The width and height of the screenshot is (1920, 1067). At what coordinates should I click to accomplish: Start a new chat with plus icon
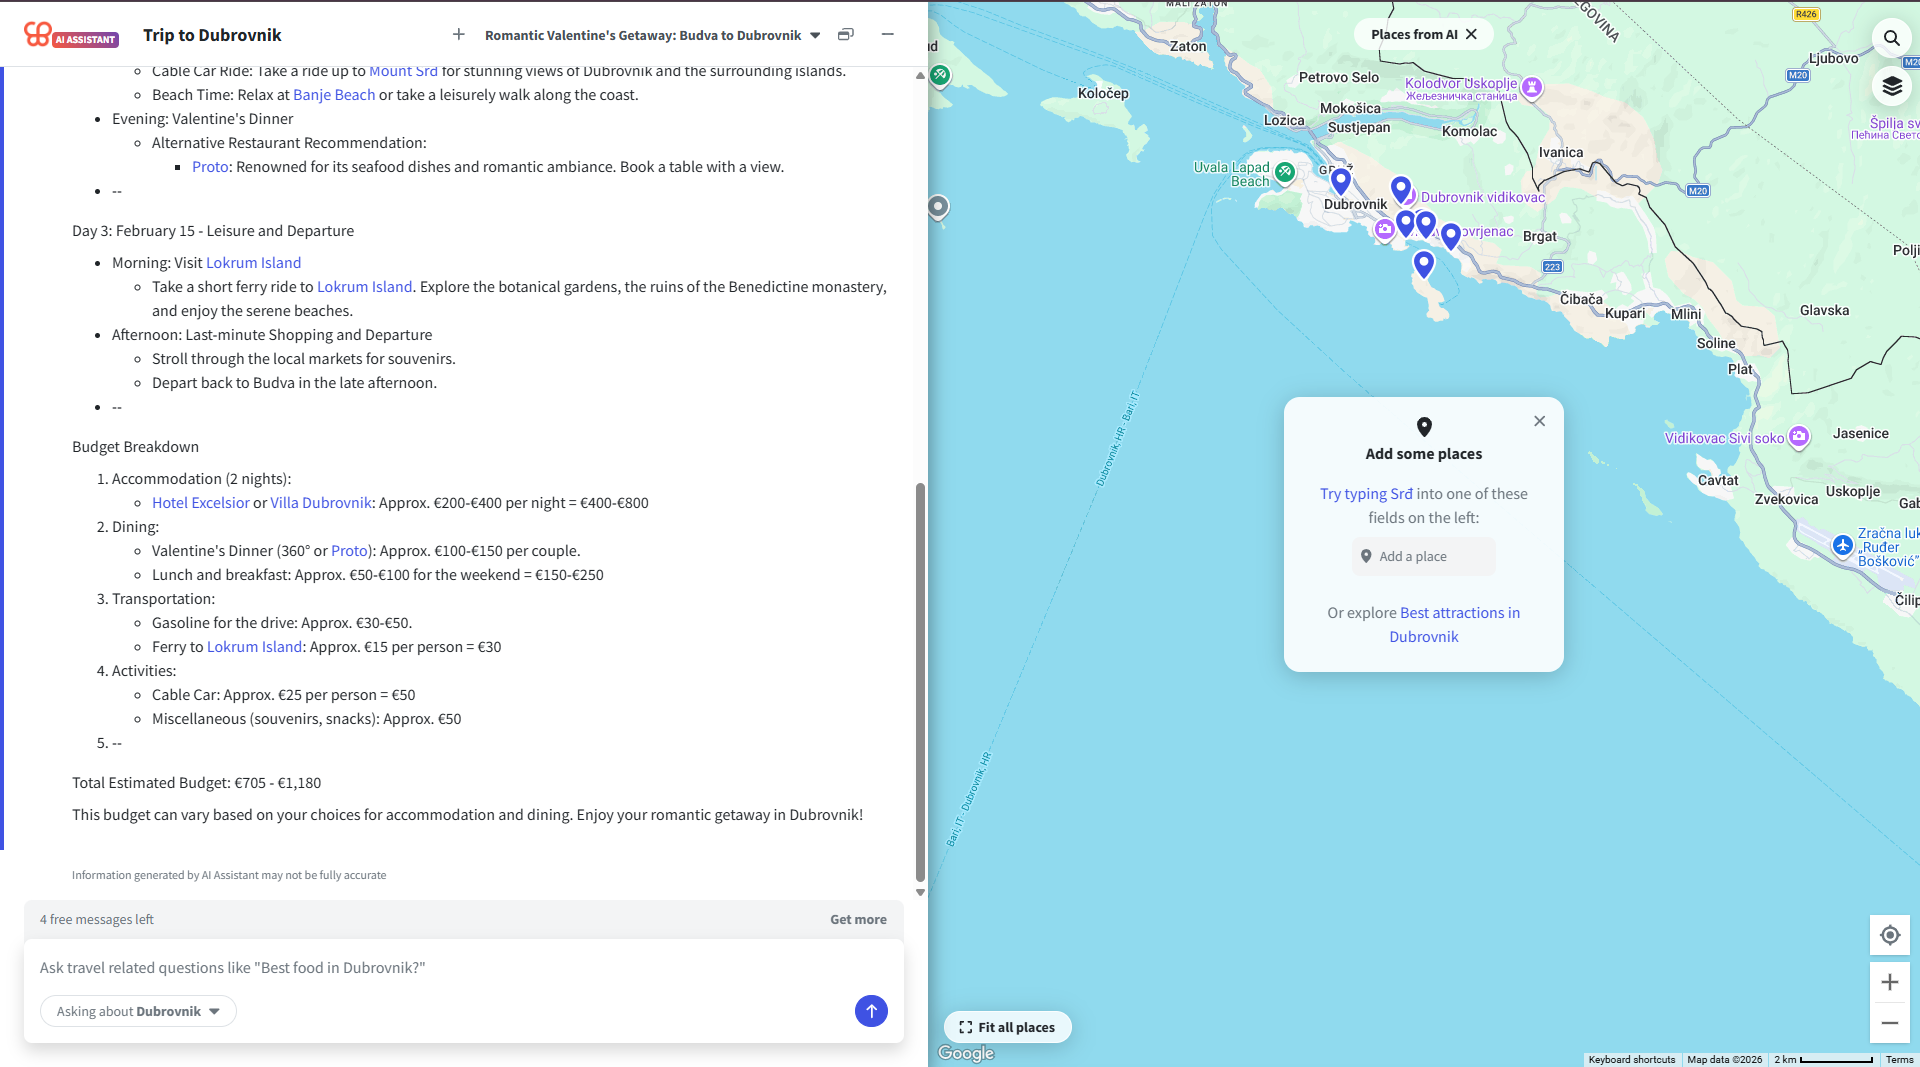459,35
